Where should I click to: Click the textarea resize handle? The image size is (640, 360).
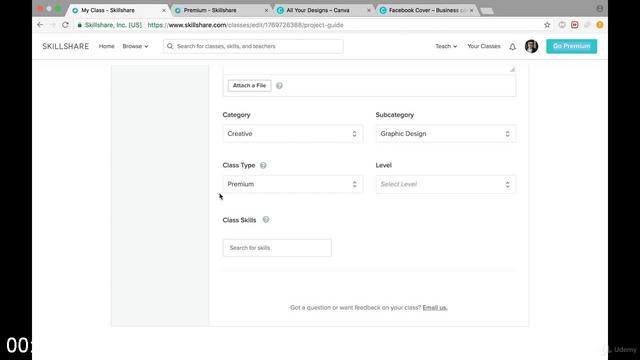pyautogui.click(x=512, y=69)
